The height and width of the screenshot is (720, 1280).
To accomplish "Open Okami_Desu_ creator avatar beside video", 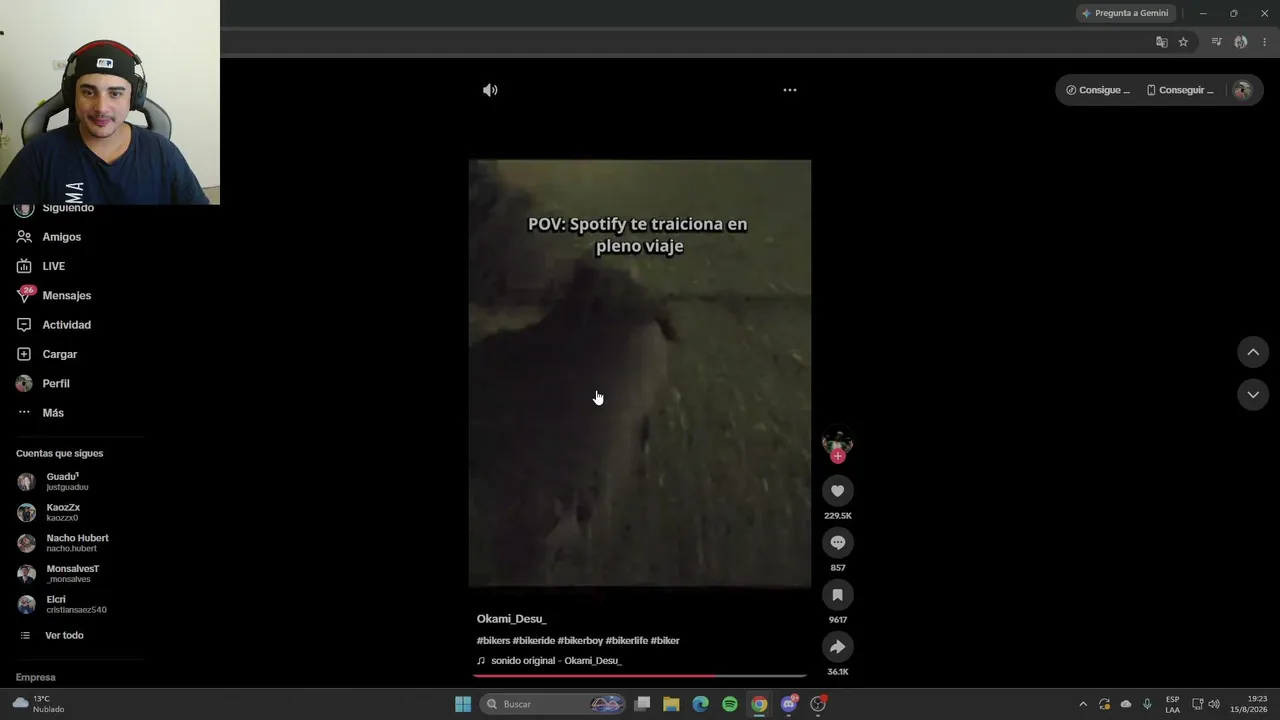I will click(x=837, y=443).
